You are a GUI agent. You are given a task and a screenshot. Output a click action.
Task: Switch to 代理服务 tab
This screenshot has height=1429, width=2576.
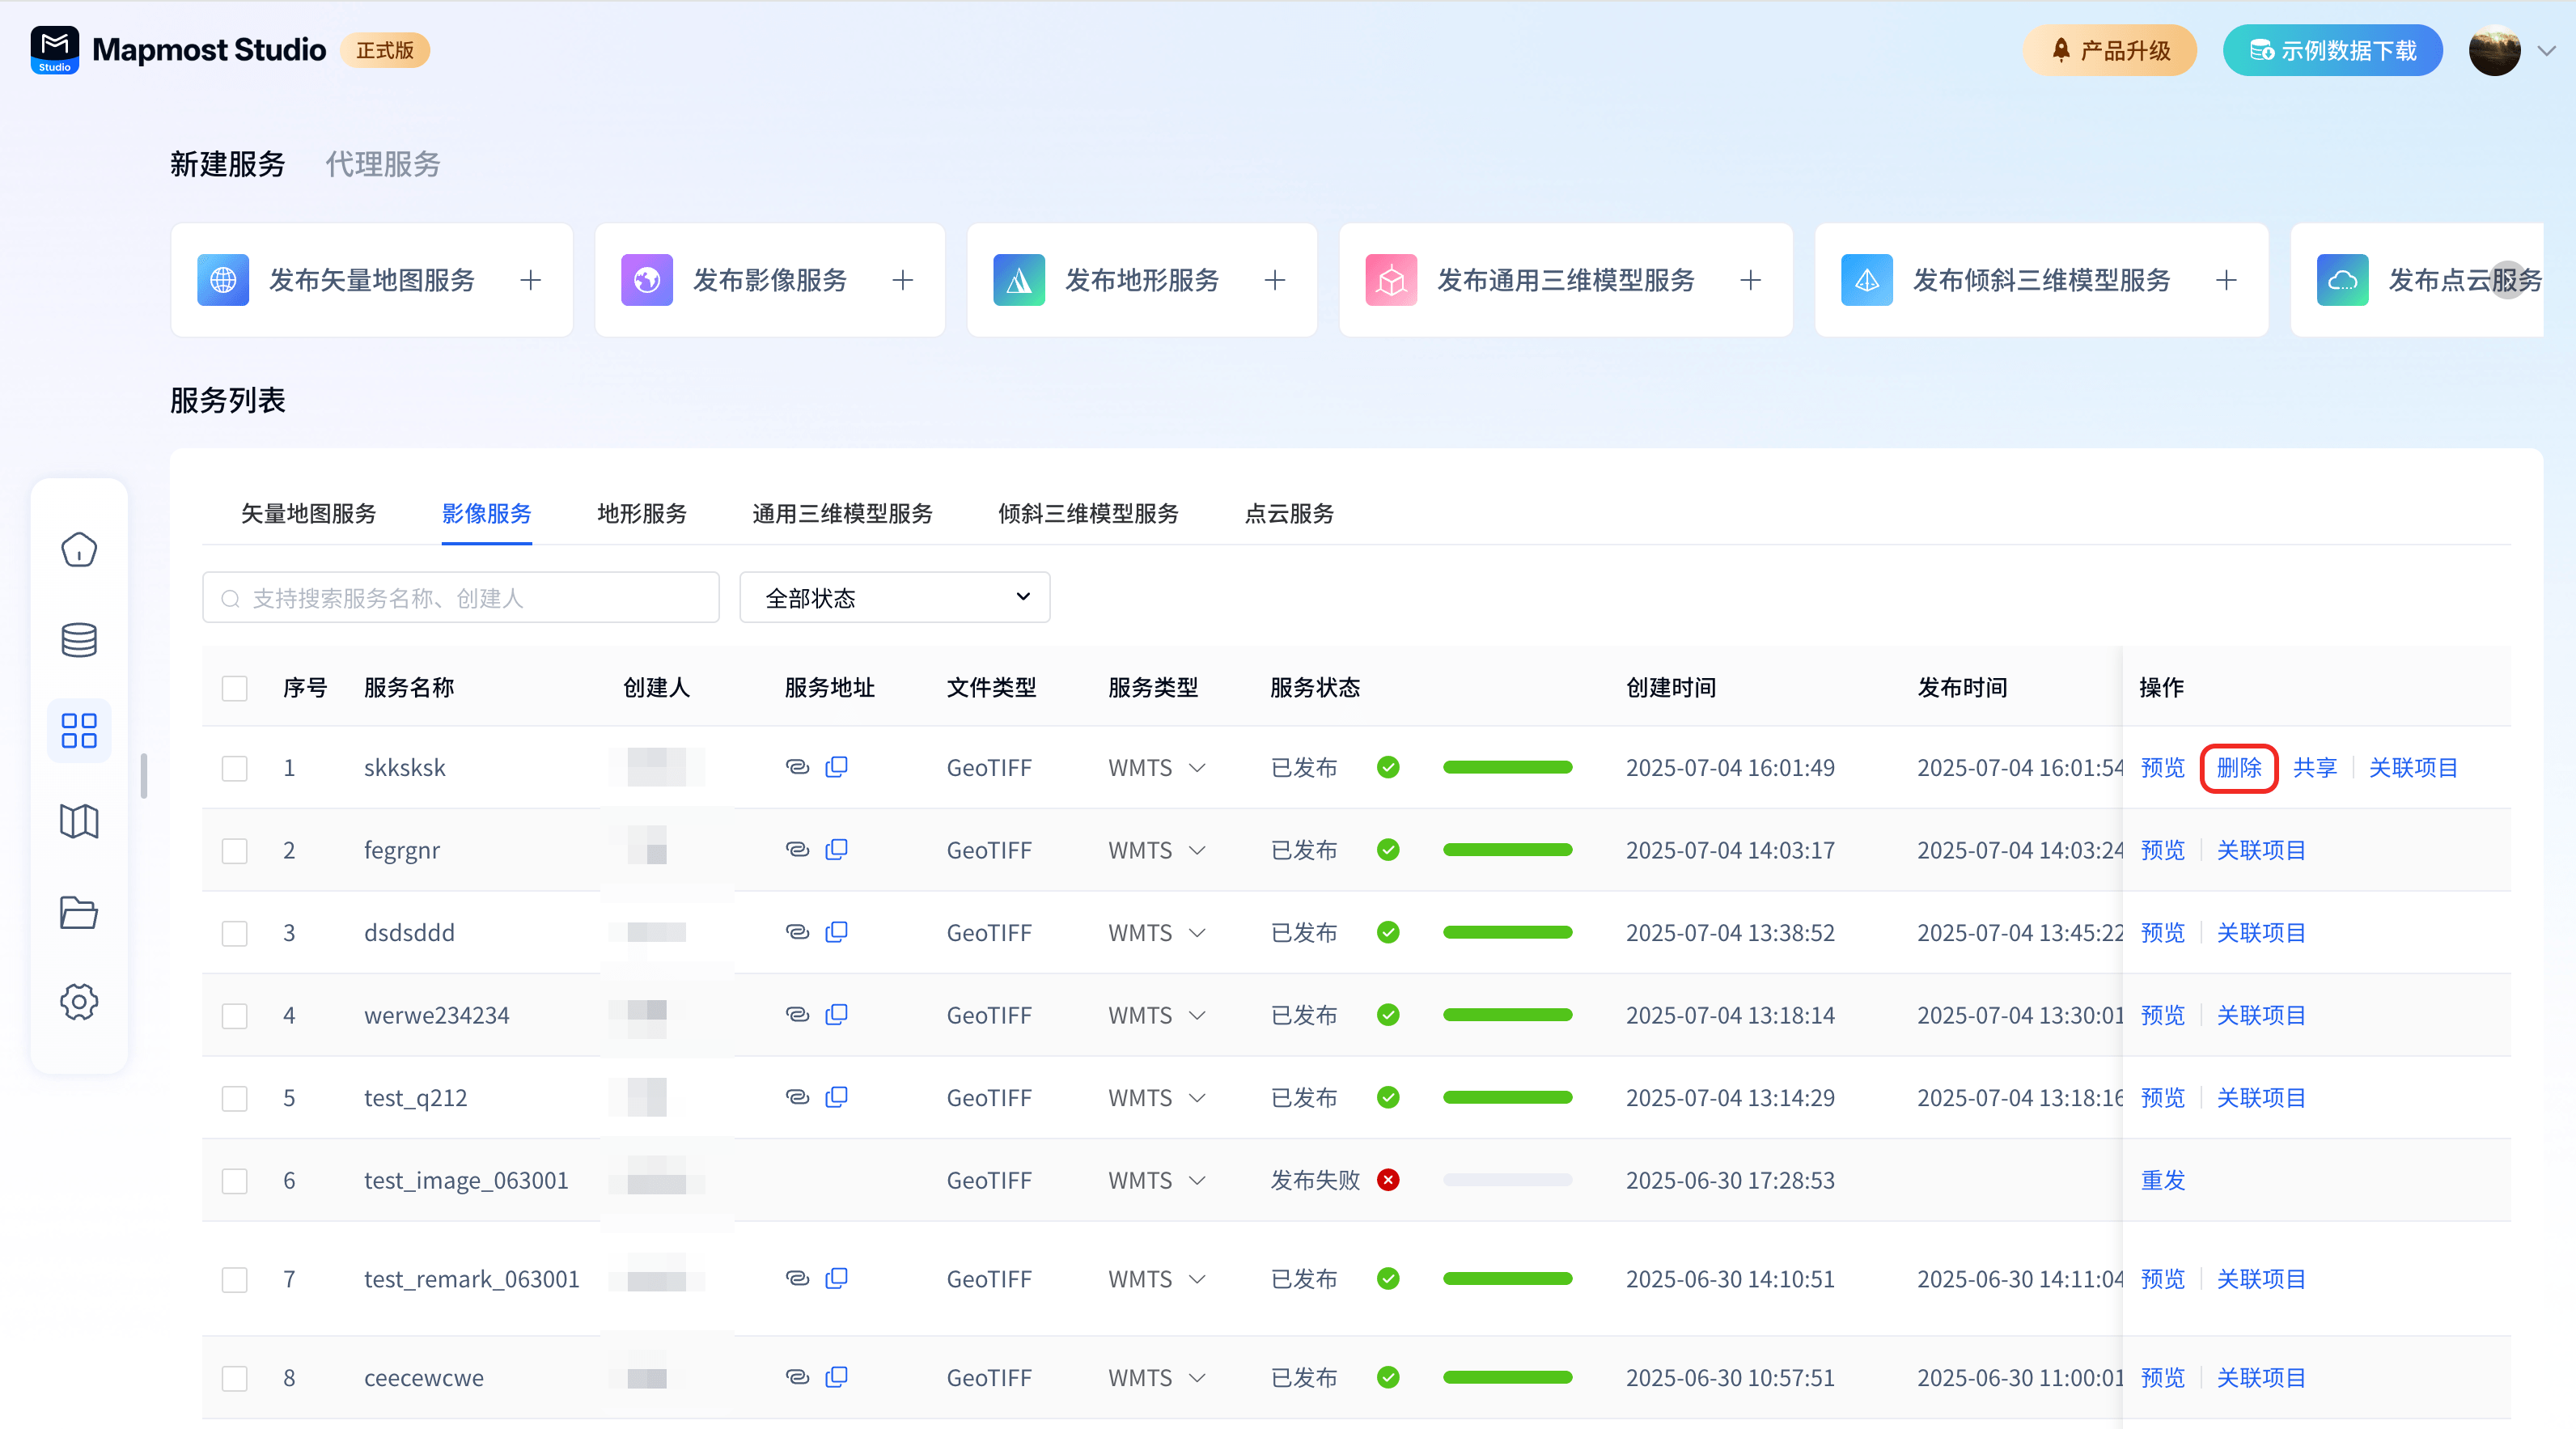pos(383,164)
